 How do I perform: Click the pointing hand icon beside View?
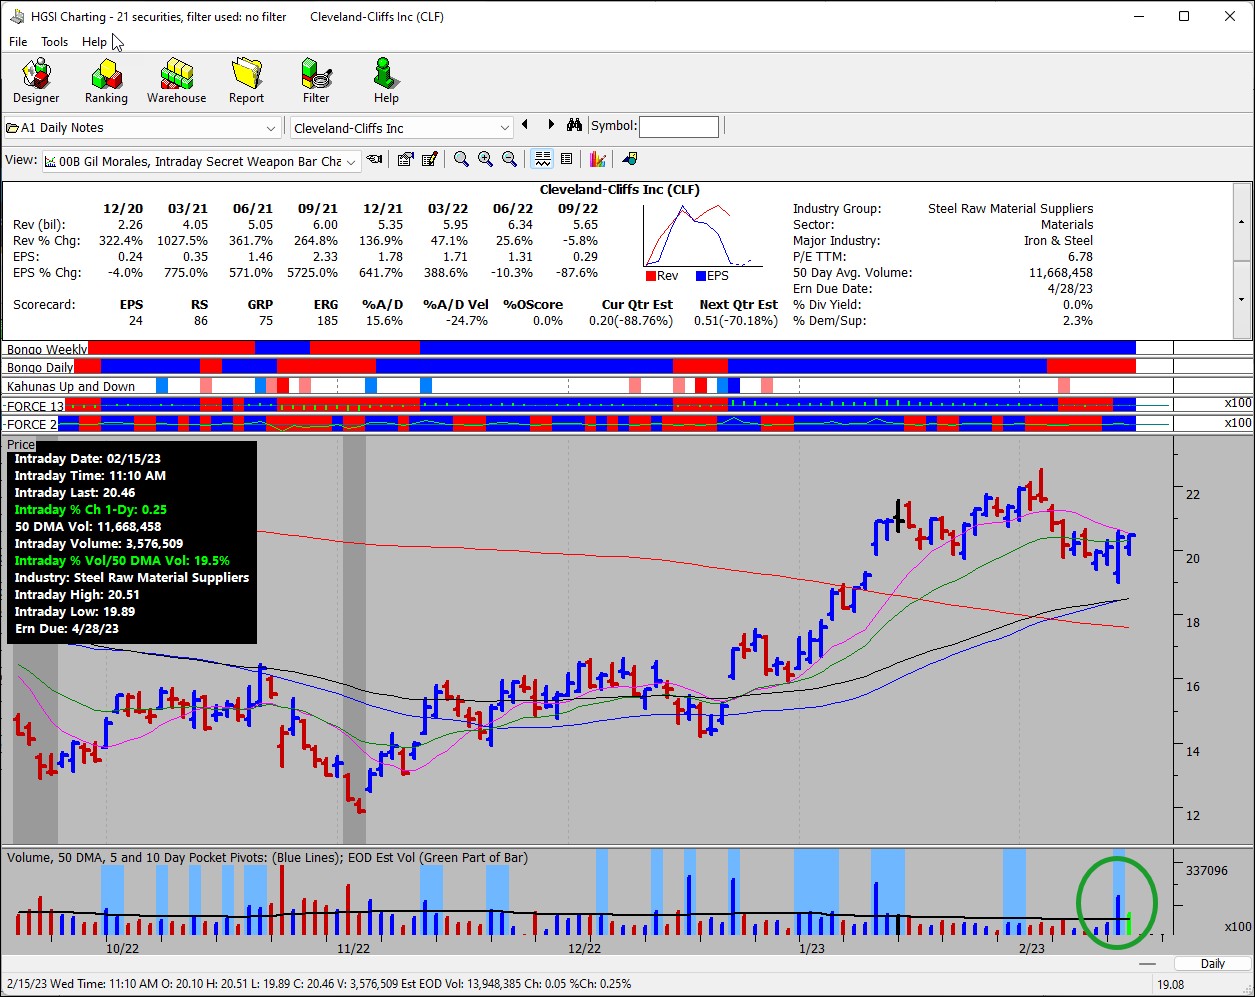coord(374,160)
